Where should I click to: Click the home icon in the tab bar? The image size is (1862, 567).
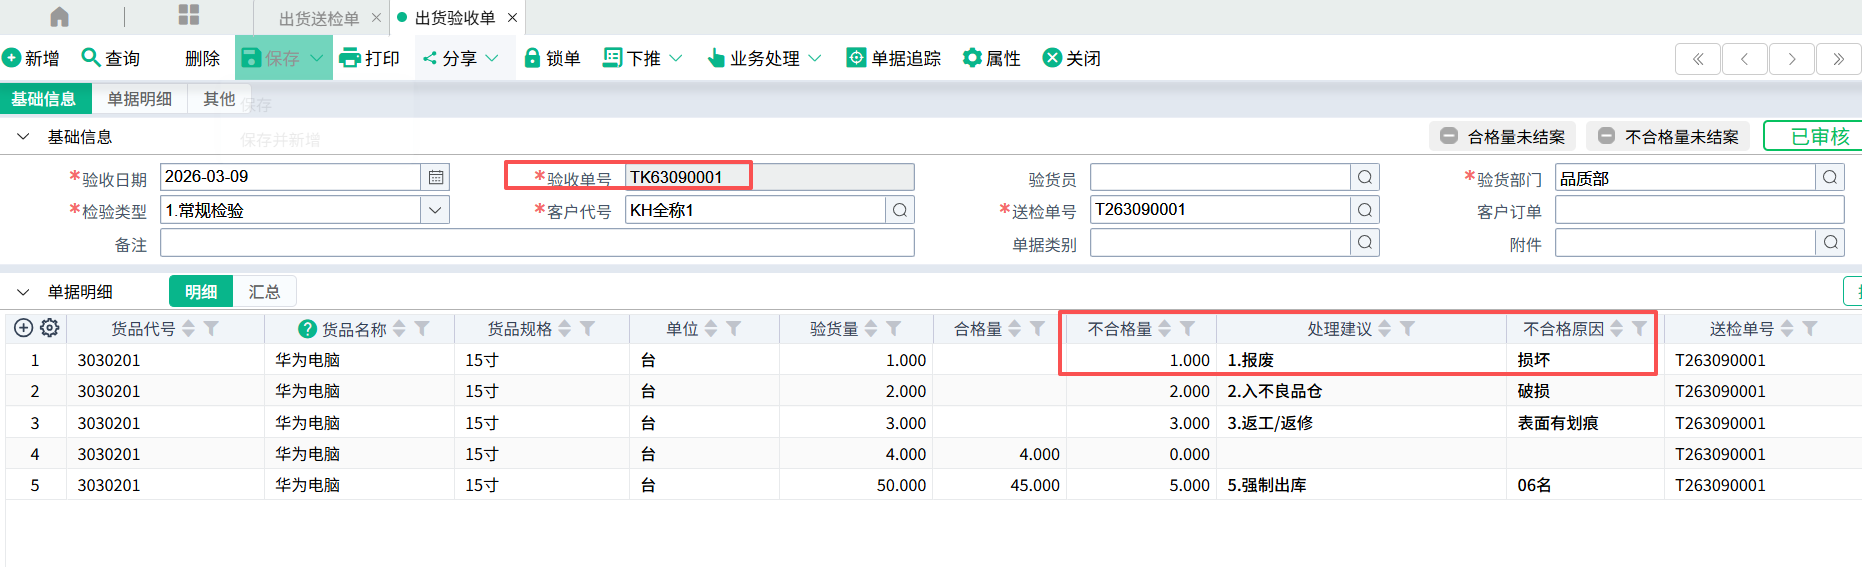[x=60, y=17]
